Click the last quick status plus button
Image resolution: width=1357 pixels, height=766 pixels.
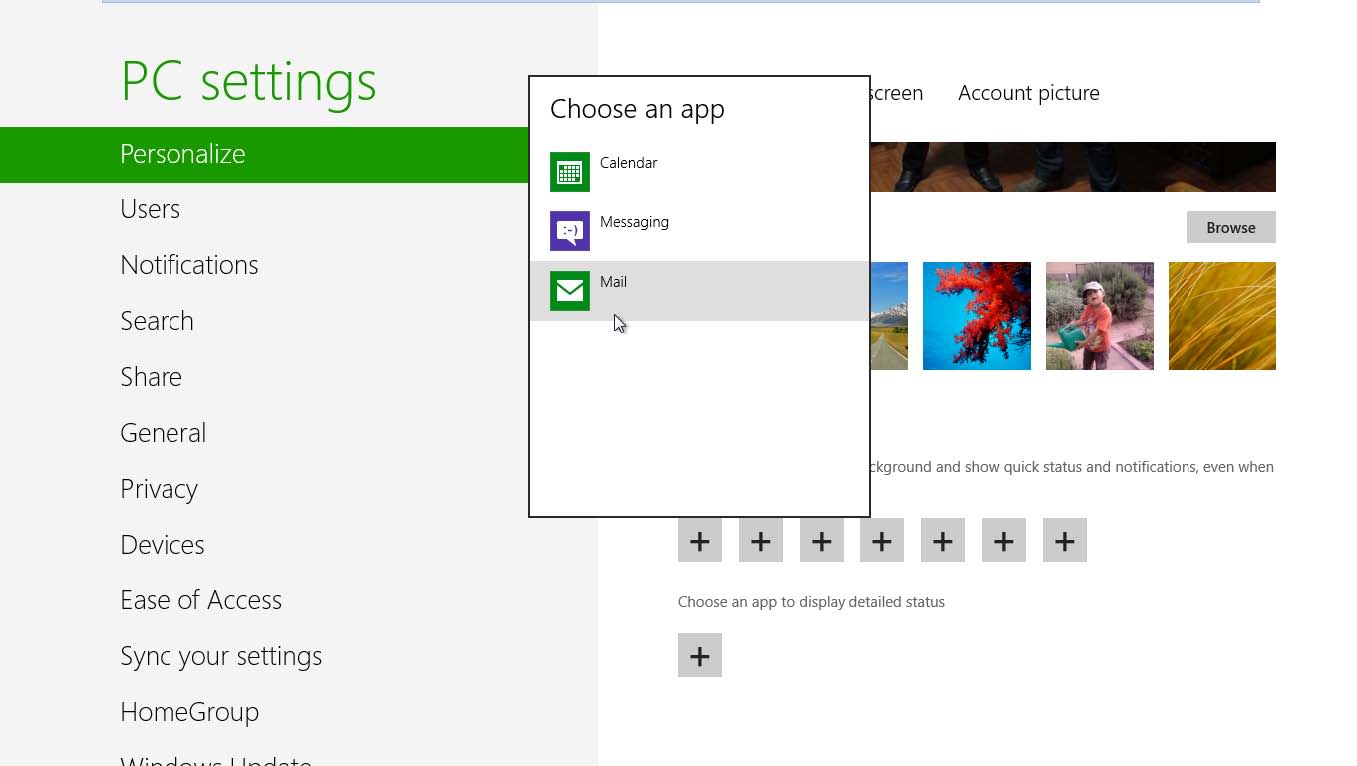[1064, 541]
